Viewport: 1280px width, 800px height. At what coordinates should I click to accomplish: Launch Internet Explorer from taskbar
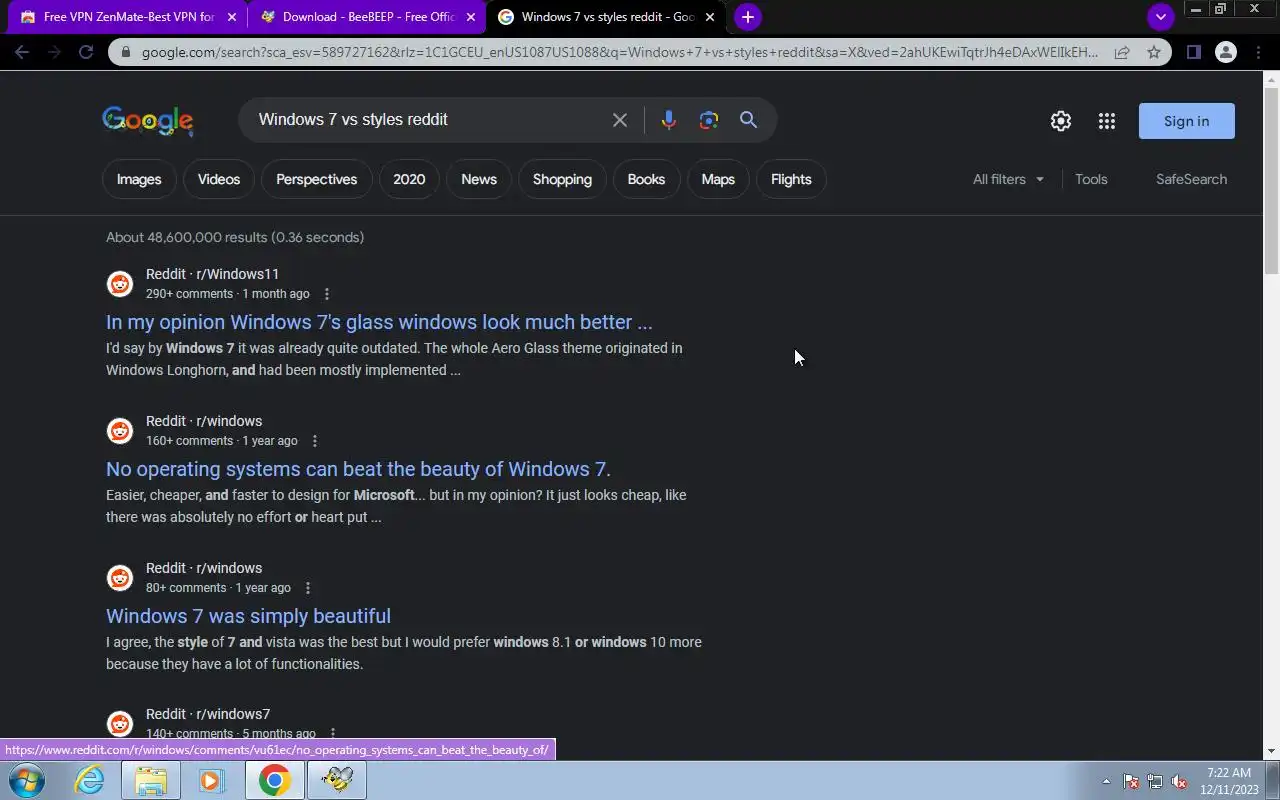[x=90, y=780]
